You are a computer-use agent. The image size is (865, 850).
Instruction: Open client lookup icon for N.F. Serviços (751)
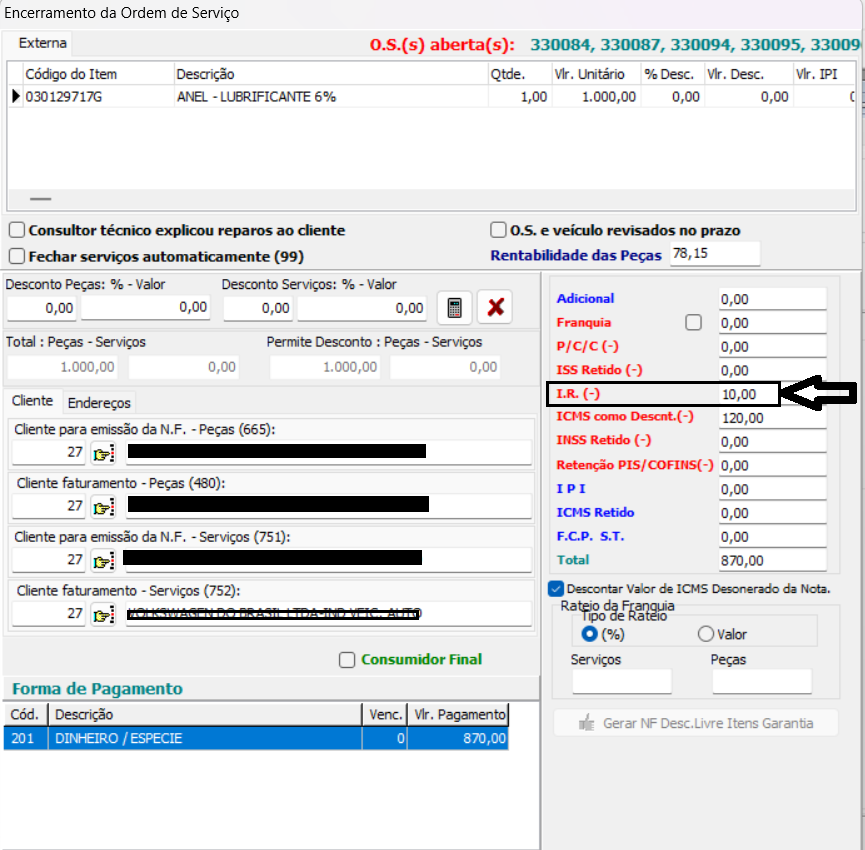point(103,561)
